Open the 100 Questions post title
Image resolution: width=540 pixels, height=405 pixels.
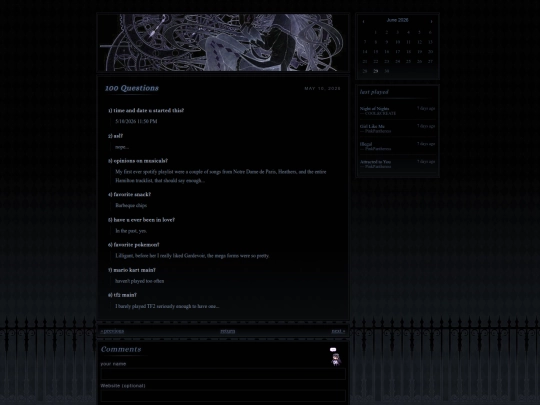(132, 88)
